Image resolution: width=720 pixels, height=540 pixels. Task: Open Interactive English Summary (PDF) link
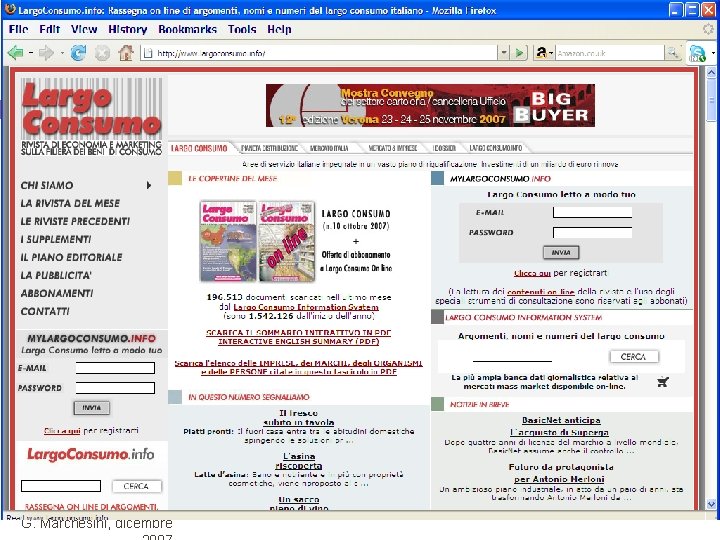point(298,342)
